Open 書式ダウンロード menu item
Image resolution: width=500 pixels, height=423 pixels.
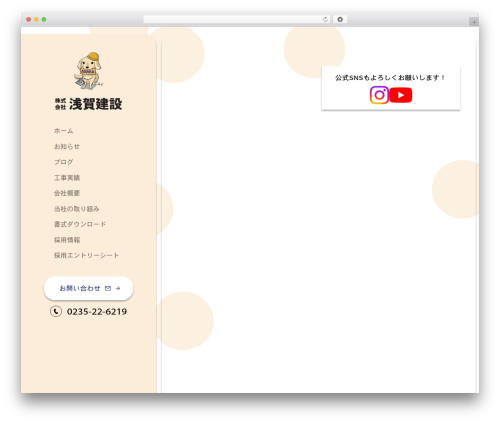80,224
